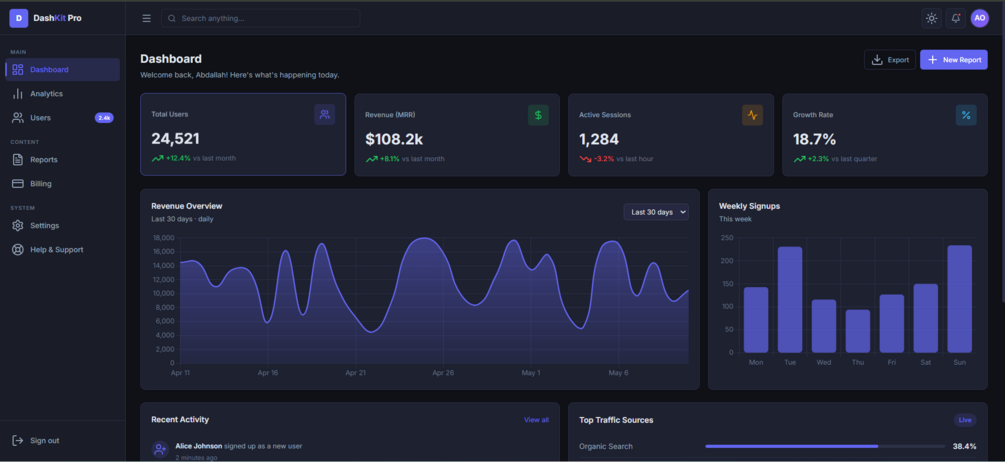Click the Growth Rate percent icon
This screenshot has width=1005, height=462.
point(966,115)
